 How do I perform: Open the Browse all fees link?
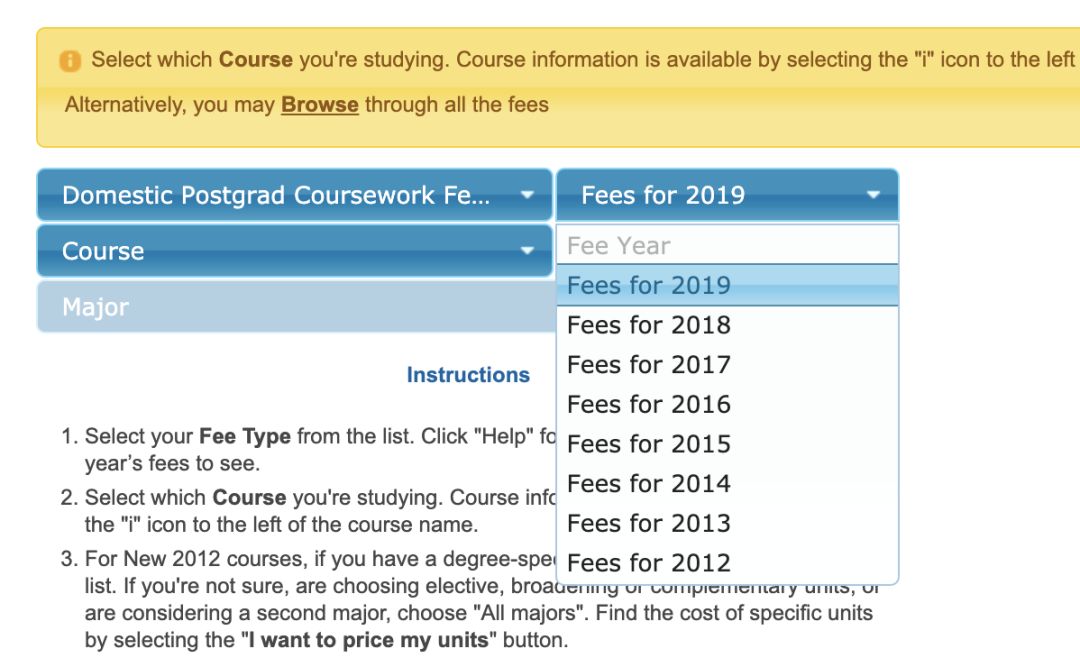tap(320, 105)
